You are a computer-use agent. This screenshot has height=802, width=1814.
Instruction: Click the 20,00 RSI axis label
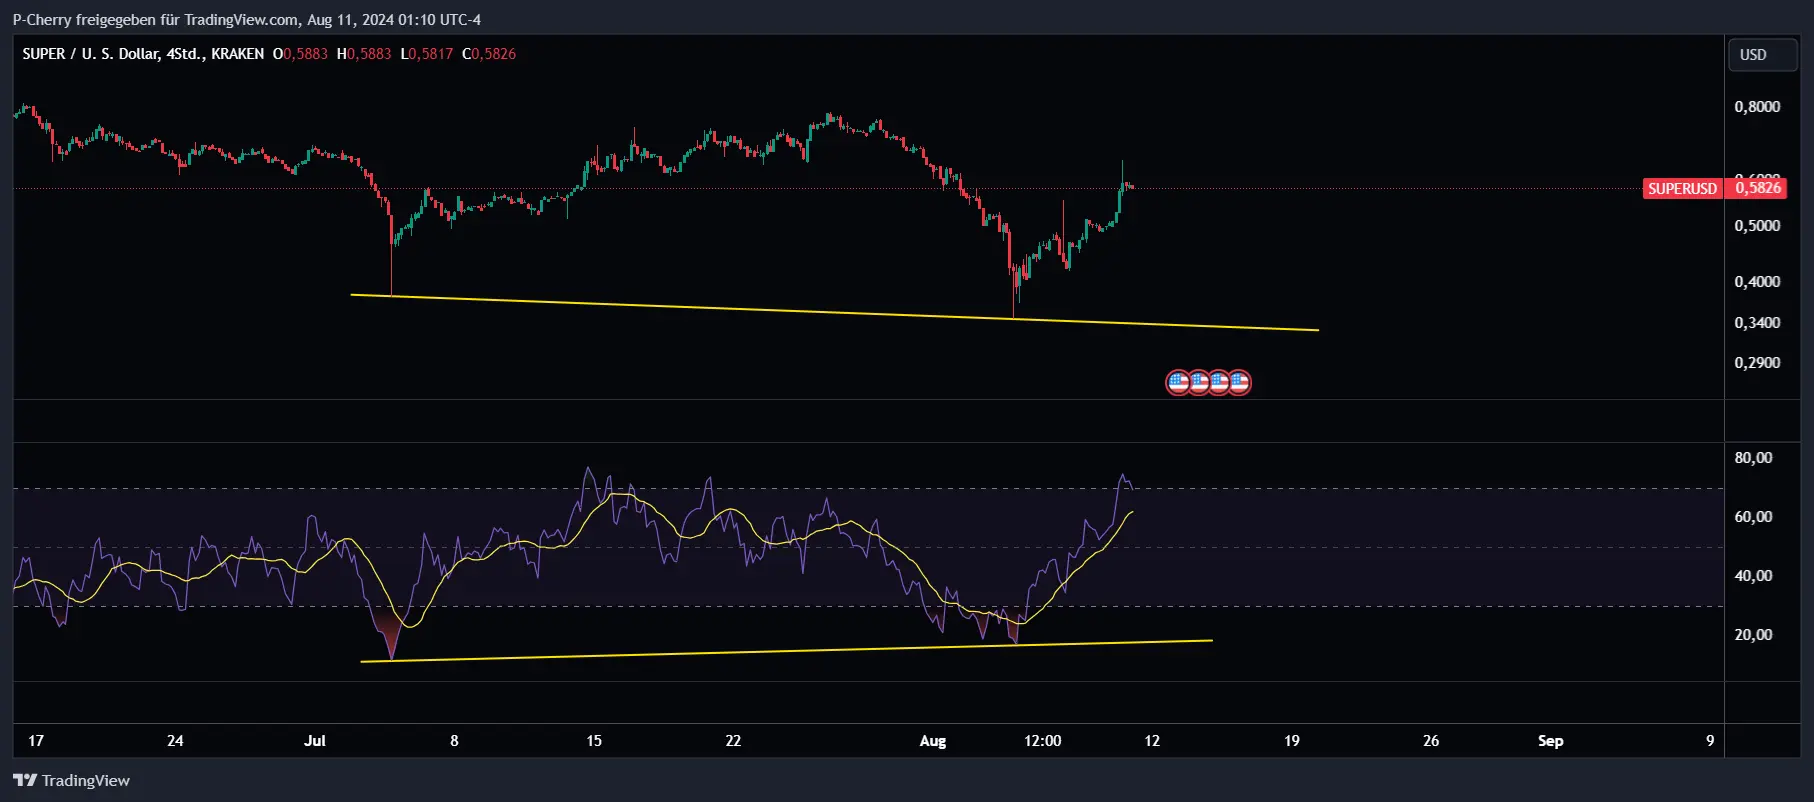pos(1753,635)
